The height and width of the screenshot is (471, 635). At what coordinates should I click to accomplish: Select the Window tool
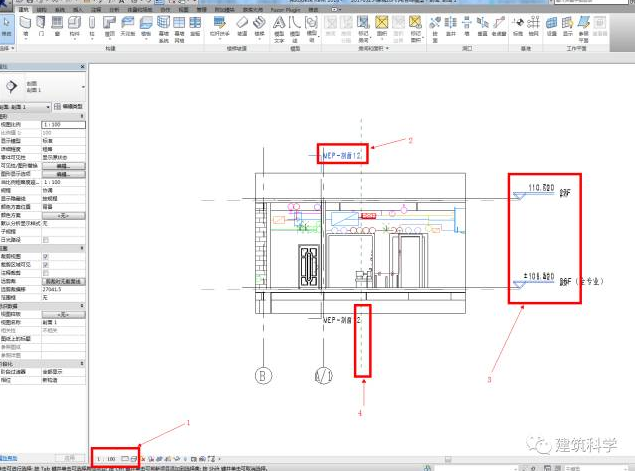click(x=57, y=26)
